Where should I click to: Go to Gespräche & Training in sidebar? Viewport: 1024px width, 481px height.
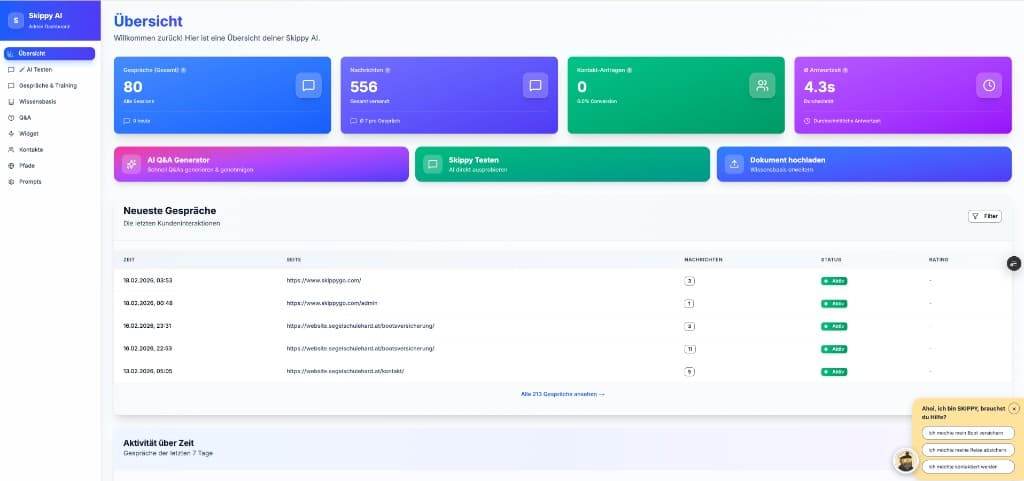(47, 86)
